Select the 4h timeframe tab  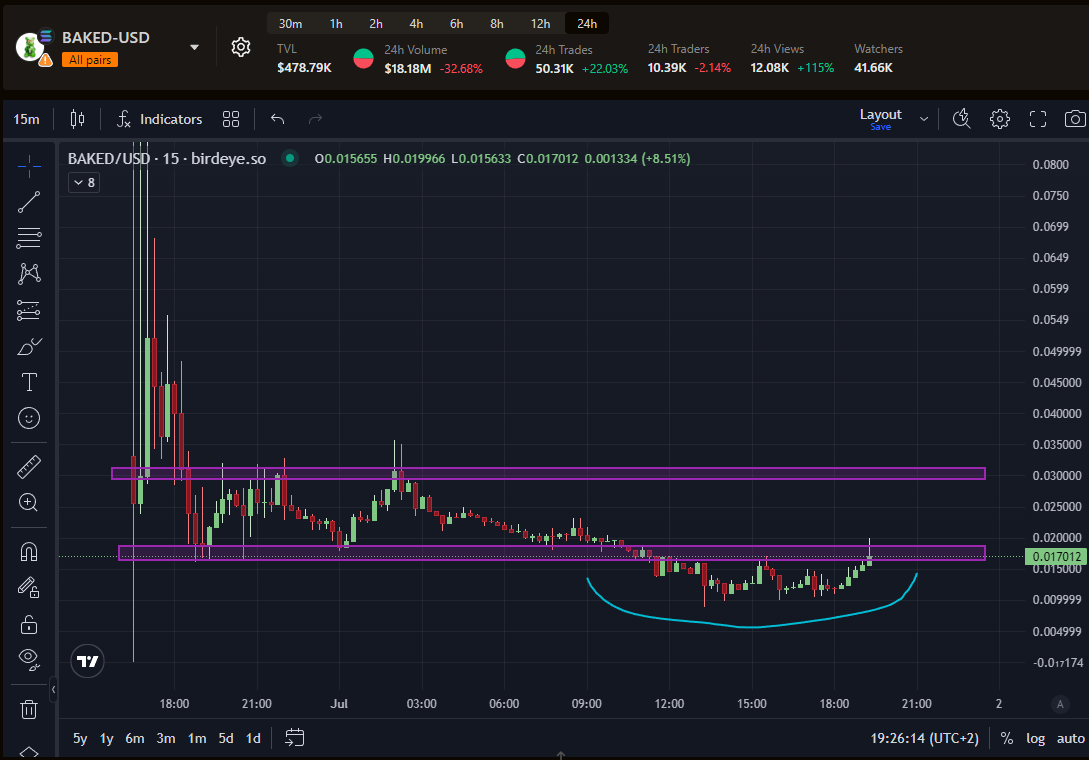tap(415, 22)
